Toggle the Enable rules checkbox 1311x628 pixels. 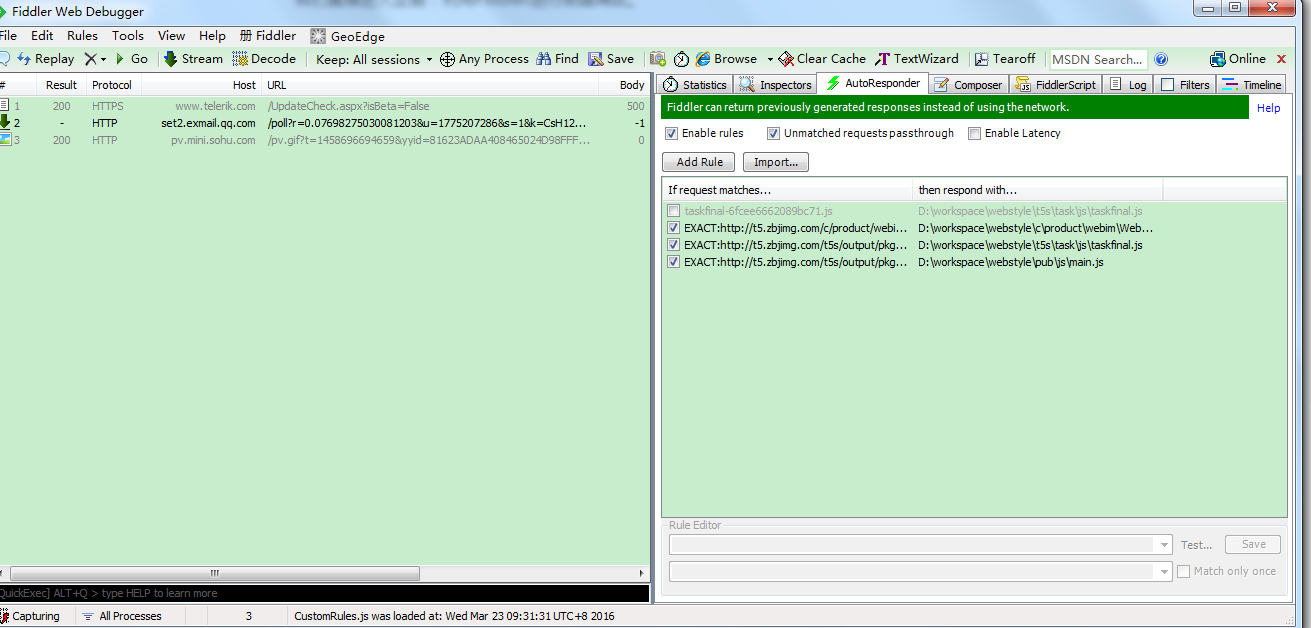point(672,133)
